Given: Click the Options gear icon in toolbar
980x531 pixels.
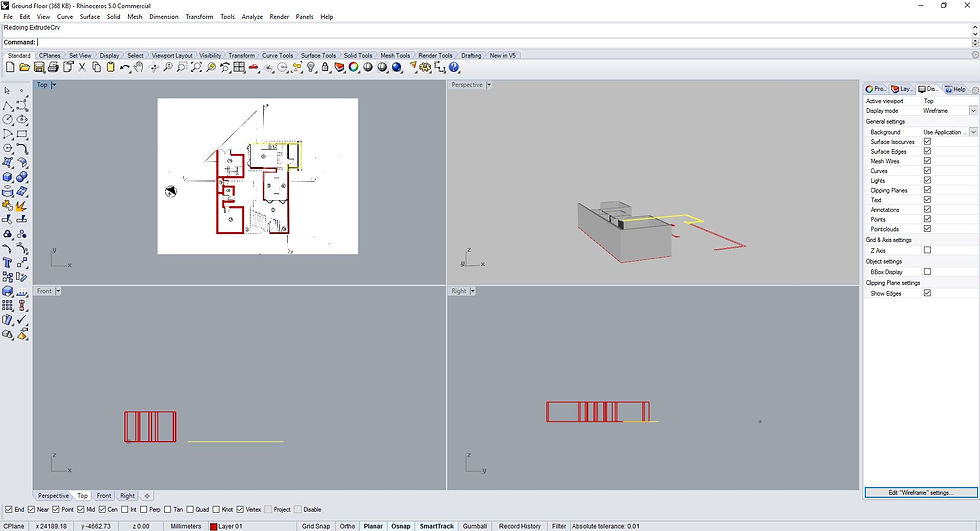Looking at the screenshot, I should pyautogui.click(x=425, y=67).
